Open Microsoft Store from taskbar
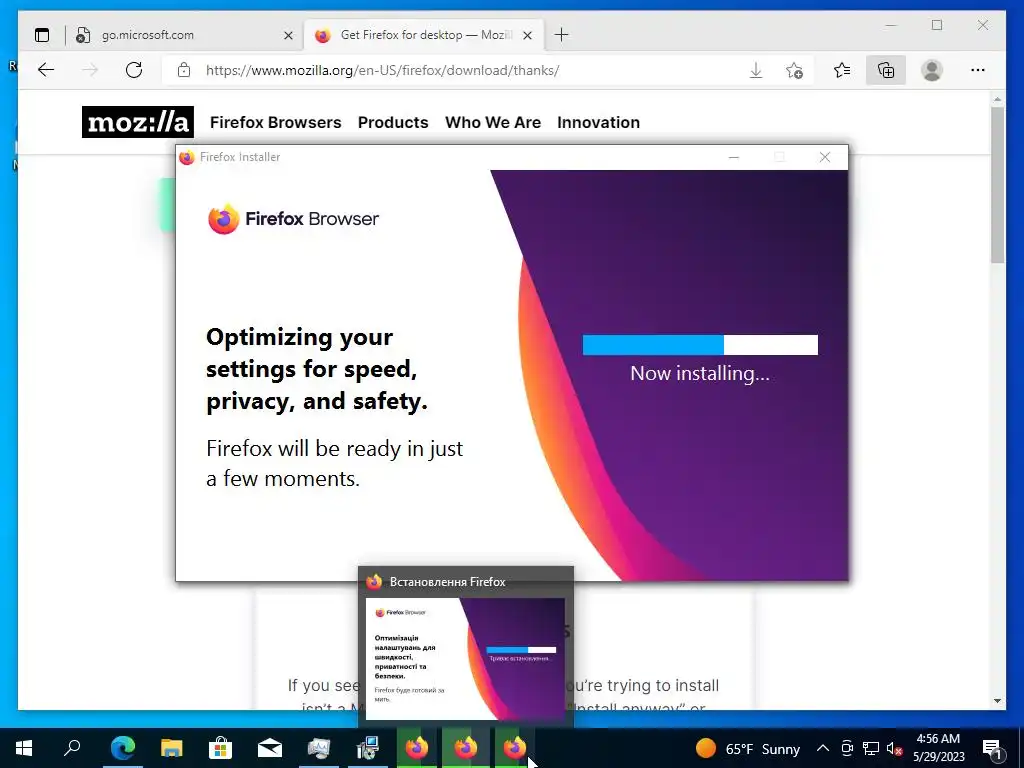Image resolution: width=1024 pixels, height=768 pixels. 221,748
